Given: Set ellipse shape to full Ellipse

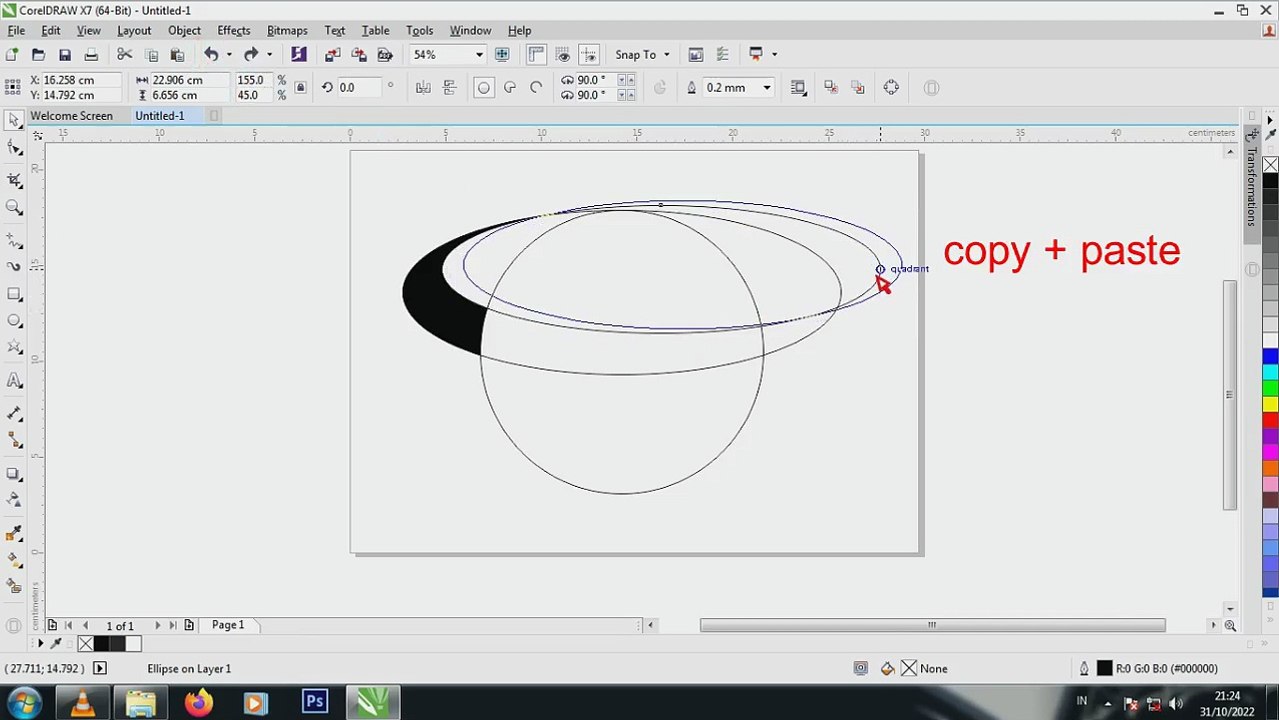Looking at the screenshot, I should [483, 88].
